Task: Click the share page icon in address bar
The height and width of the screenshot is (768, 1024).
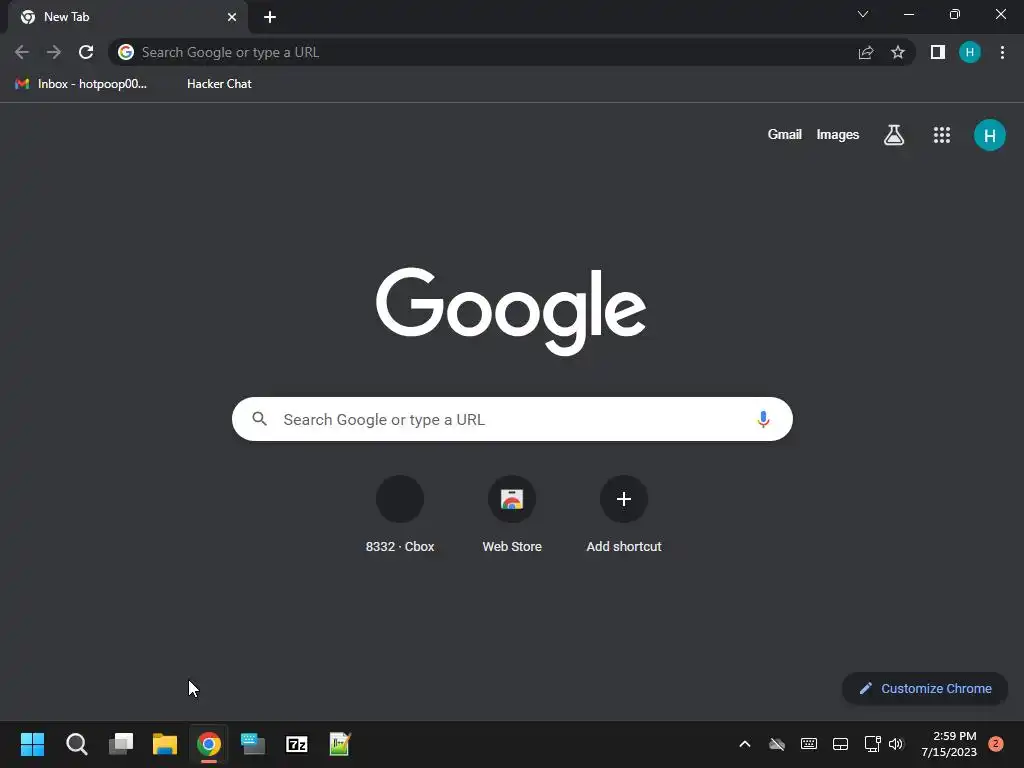Action: pyautogui.click(x=866, y=52)
